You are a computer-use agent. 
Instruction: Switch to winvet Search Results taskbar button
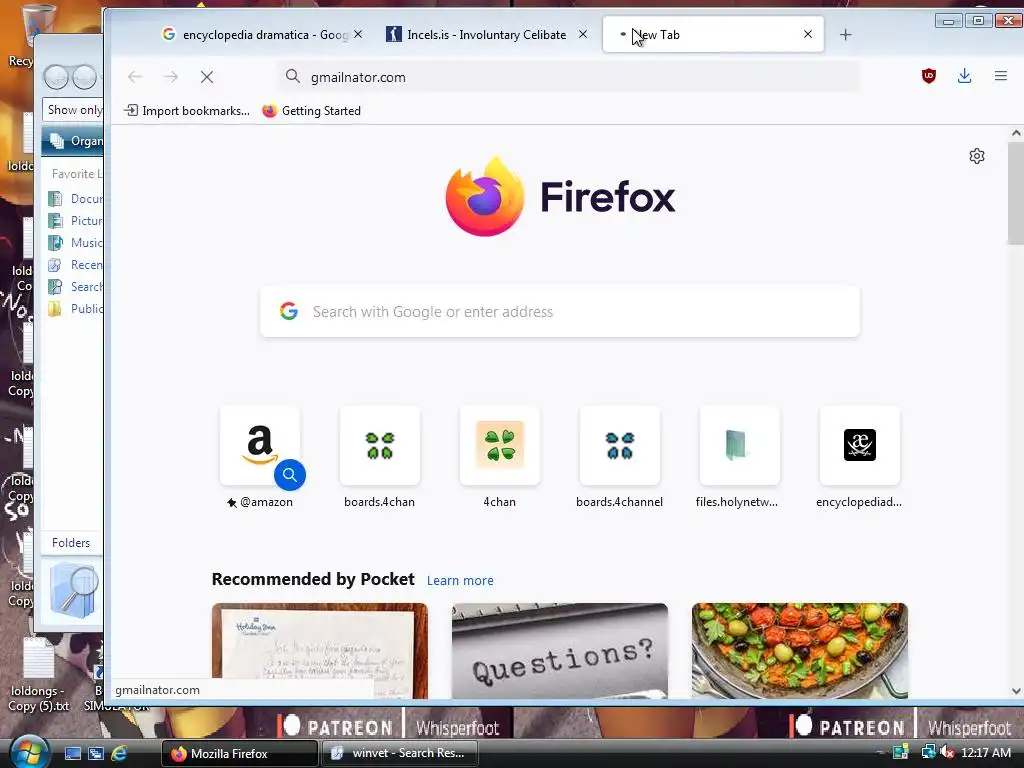(399, 753)
